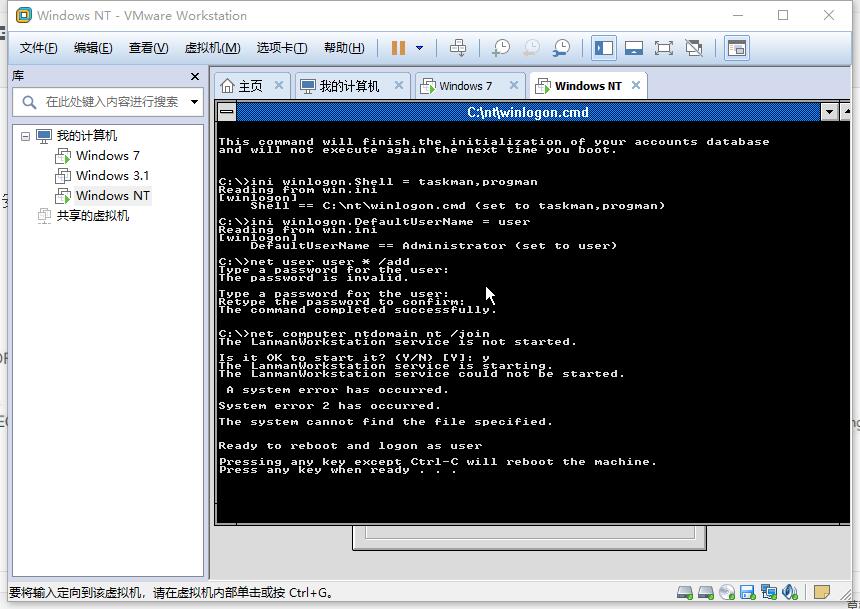Switch to the 我的计算机 tab
The width and height of the screenshot is (860, 609).
point(349,86)
